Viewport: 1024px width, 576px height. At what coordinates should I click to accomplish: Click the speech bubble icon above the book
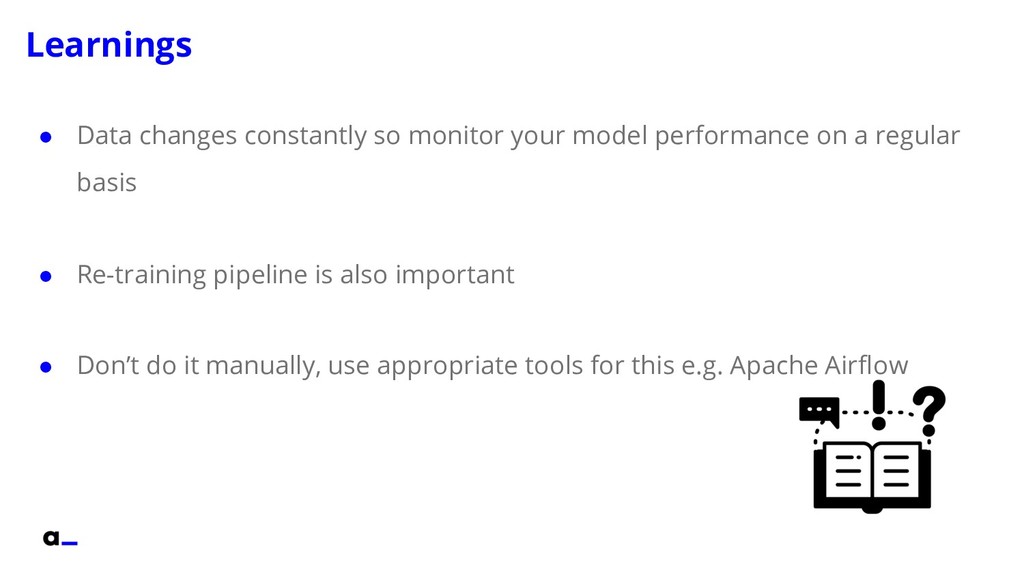[x=819, y=413]
